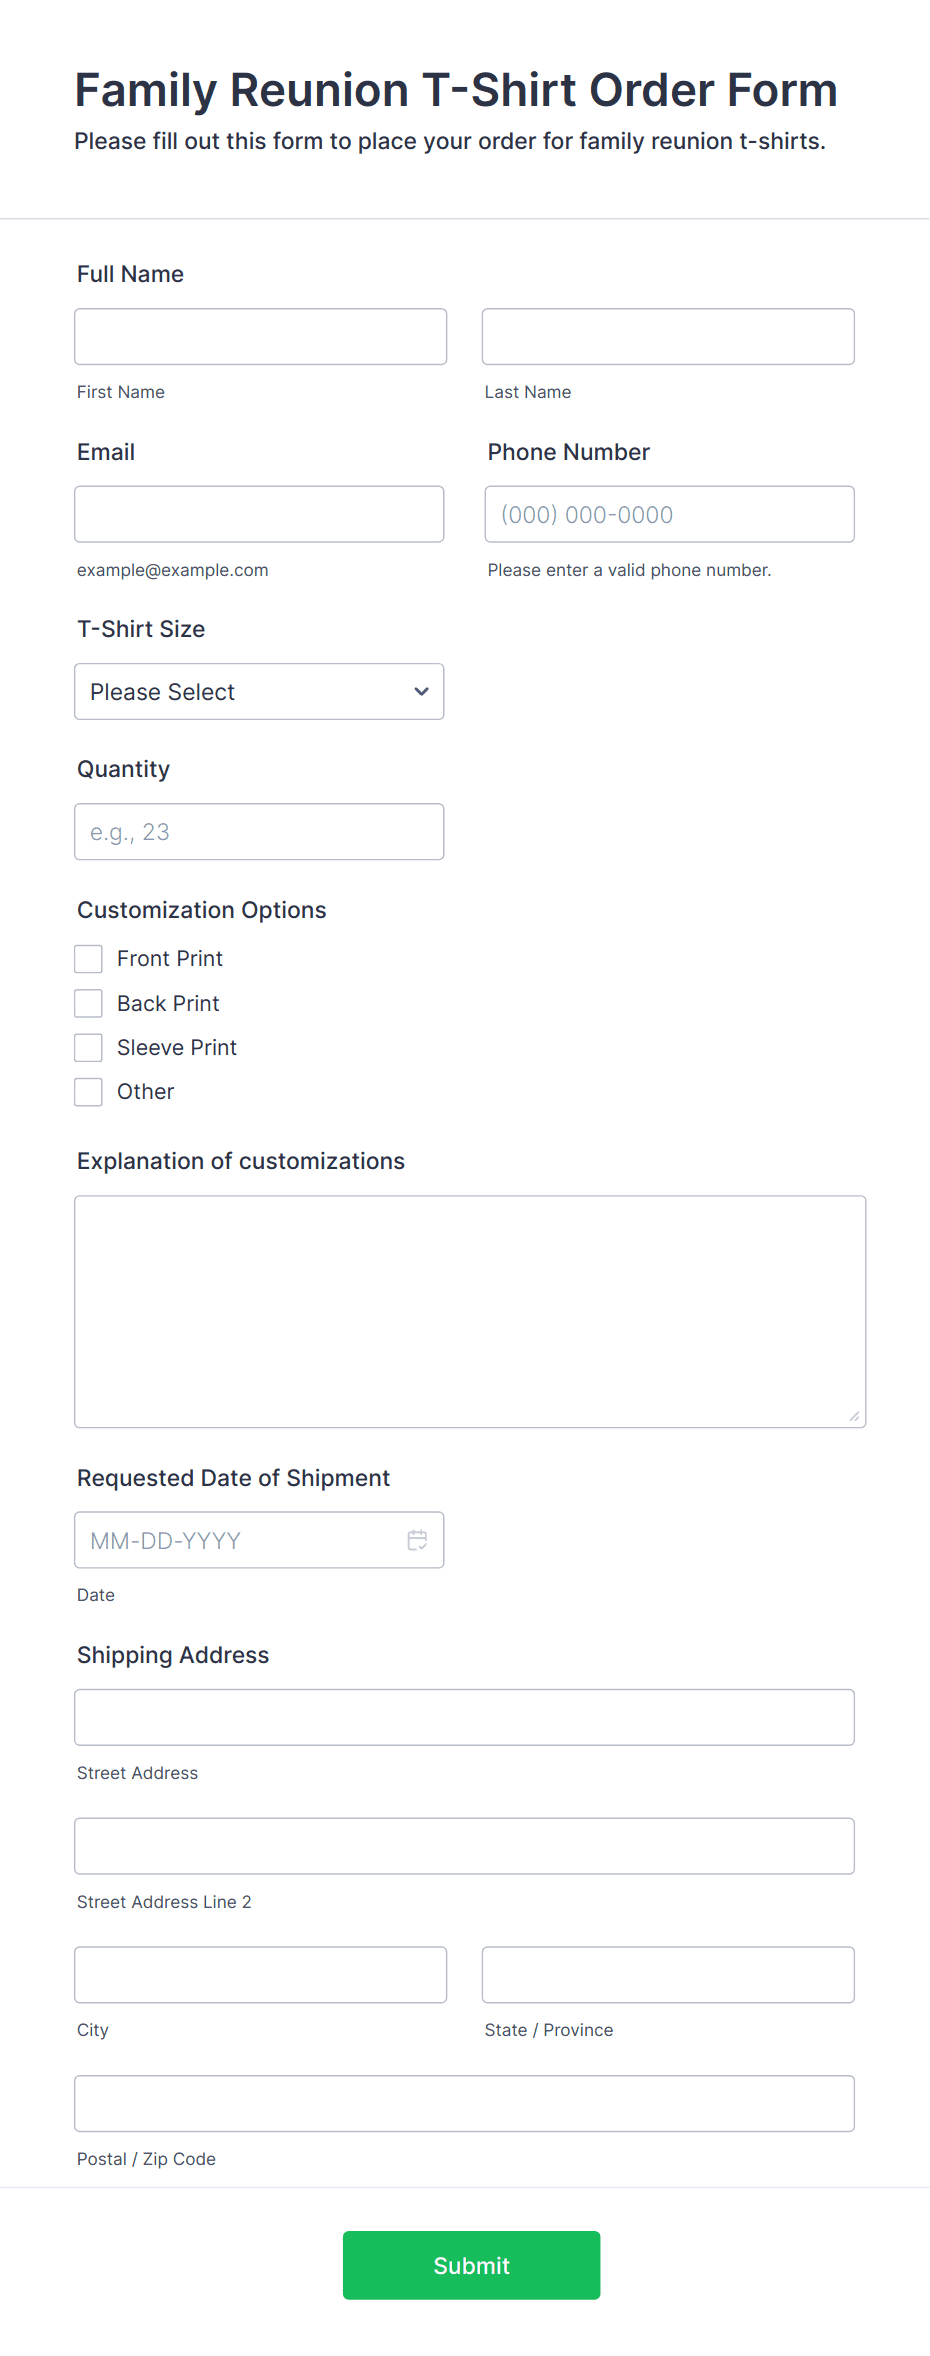Click the Street Address field
930x2356 pixels.
[464, 1717]
